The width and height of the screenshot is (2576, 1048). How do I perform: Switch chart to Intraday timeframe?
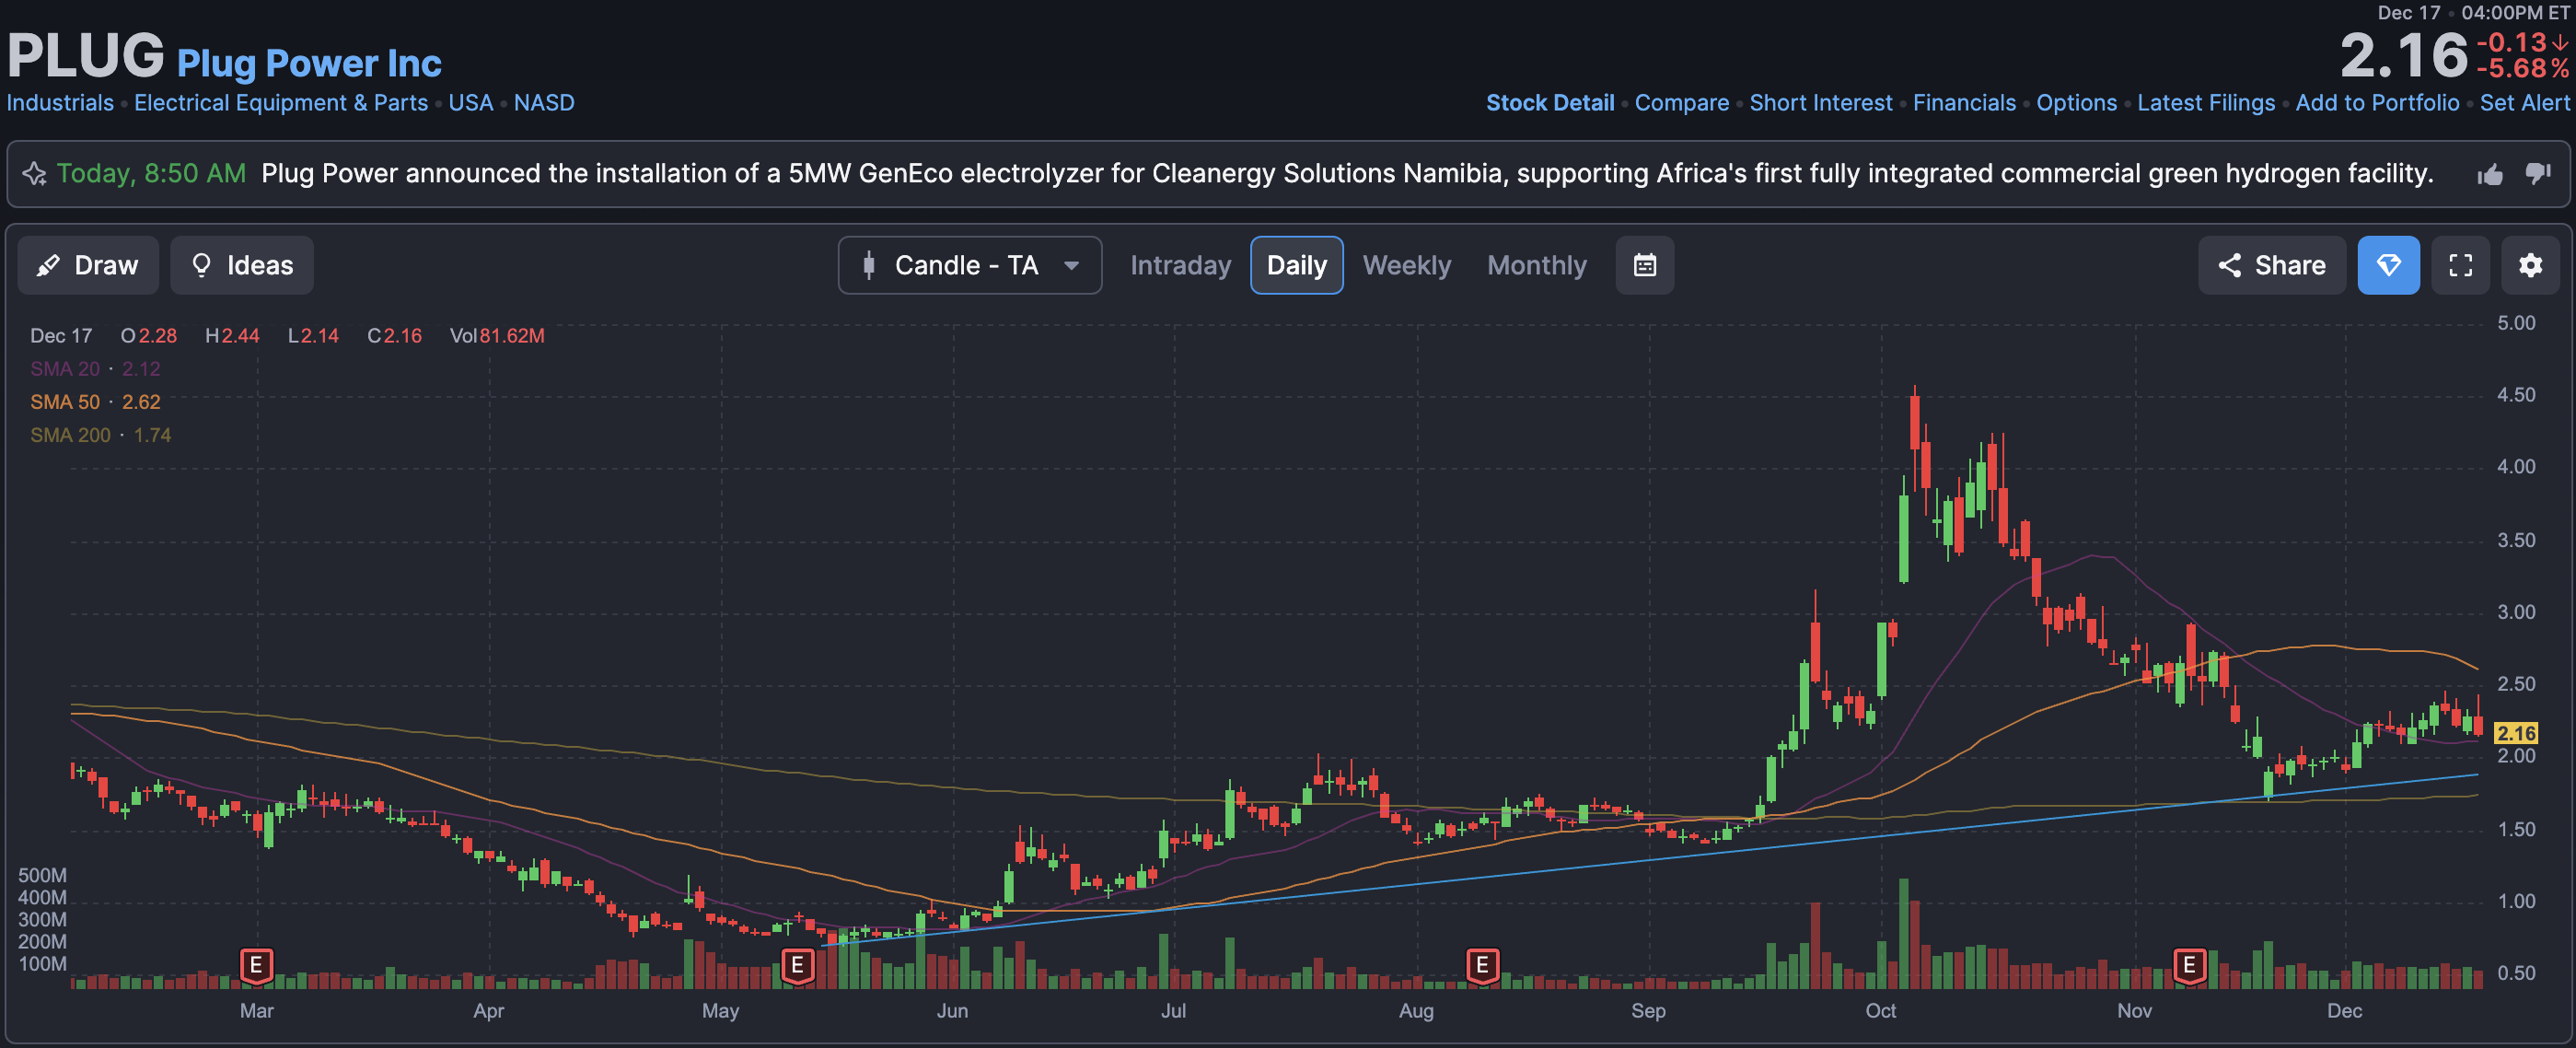(1180, 265)
